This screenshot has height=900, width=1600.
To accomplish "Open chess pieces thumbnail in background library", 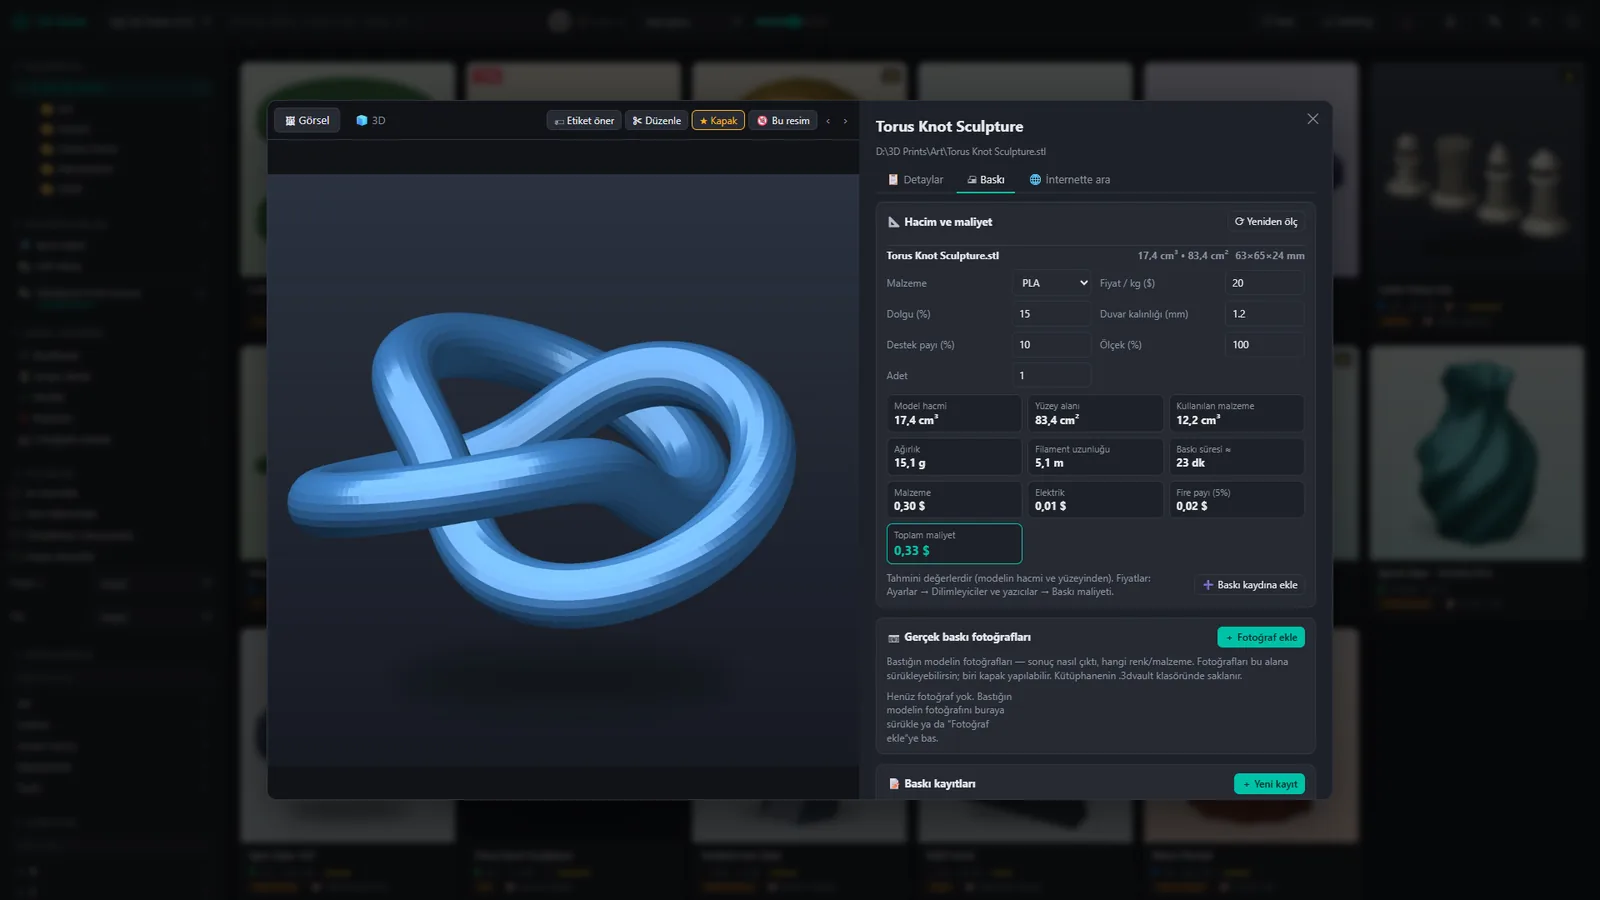I will click(1477, 170).
